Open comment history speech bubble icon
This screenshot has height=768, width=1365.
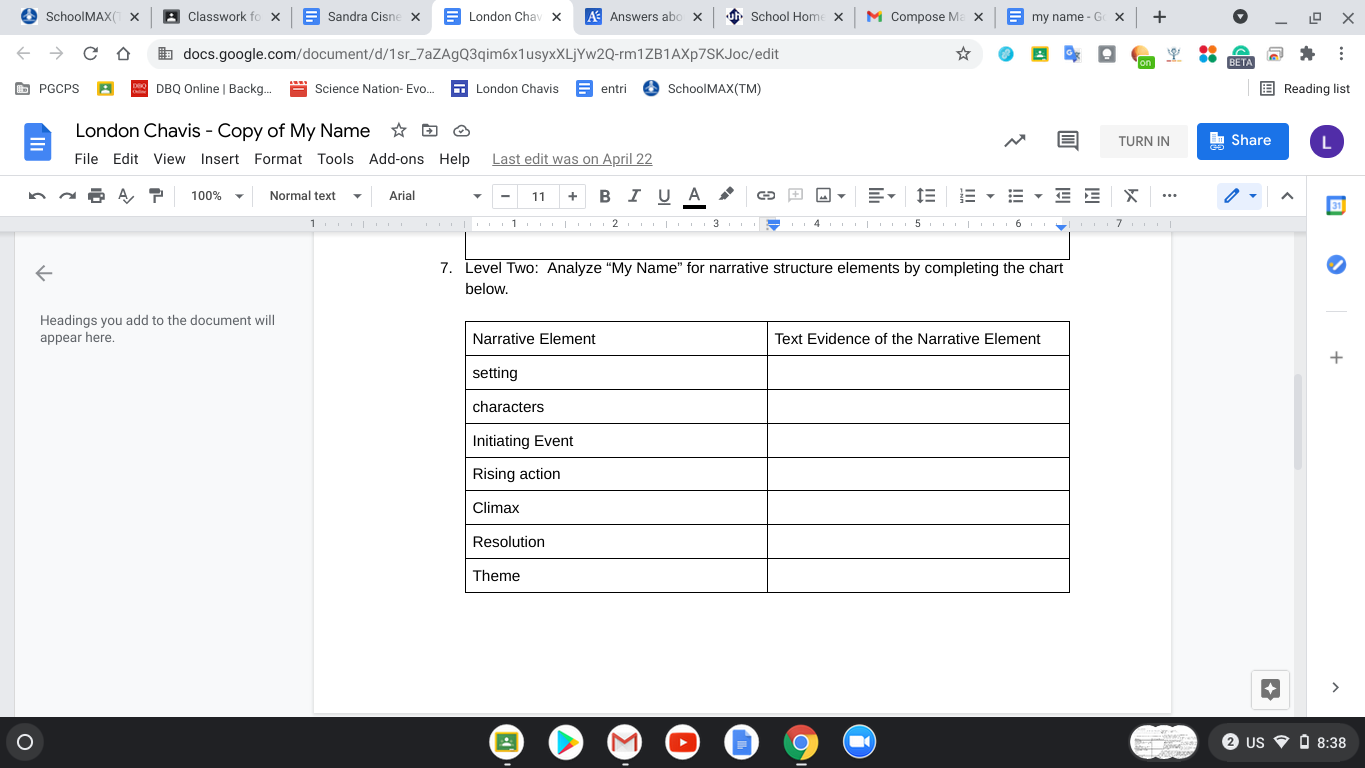point(1067,141)
